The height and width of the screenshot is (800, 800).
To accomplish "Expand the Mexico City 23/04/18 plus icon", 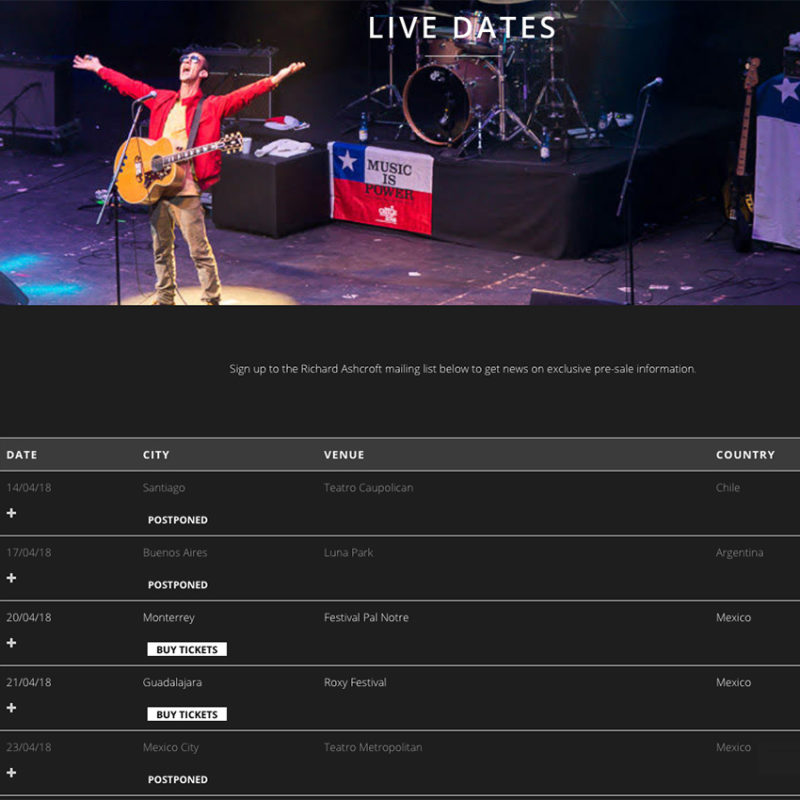I will pos(11,772).
